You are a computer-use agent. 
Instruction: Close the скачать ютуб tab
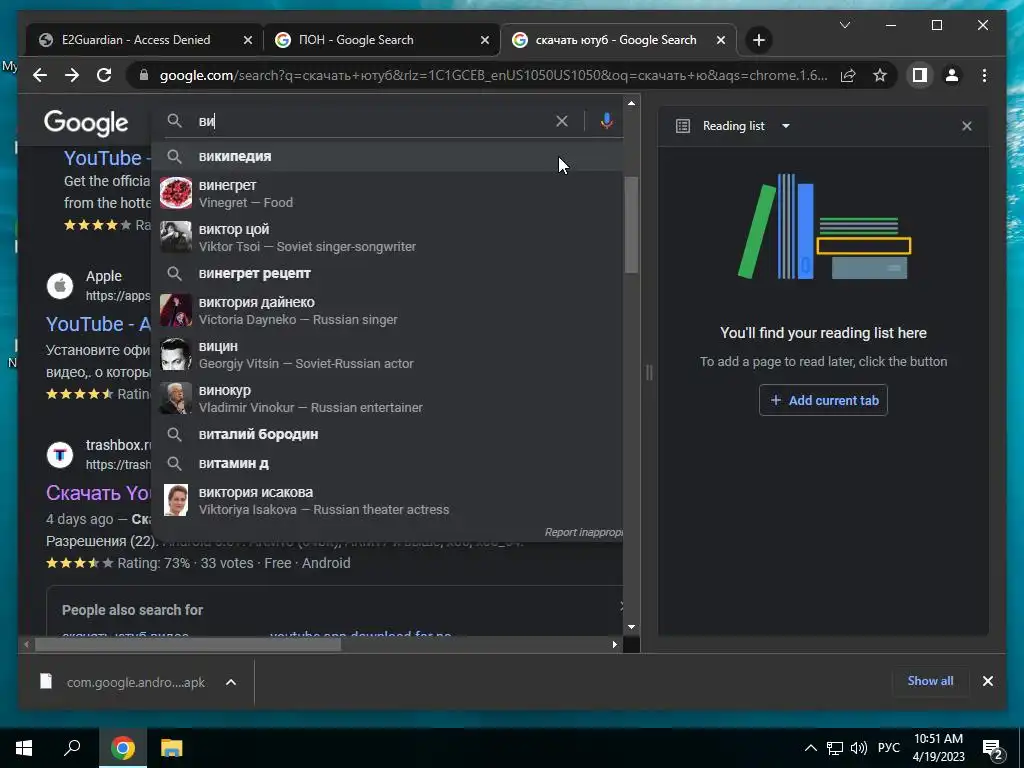pyautogui.click(x=721, y=40)
